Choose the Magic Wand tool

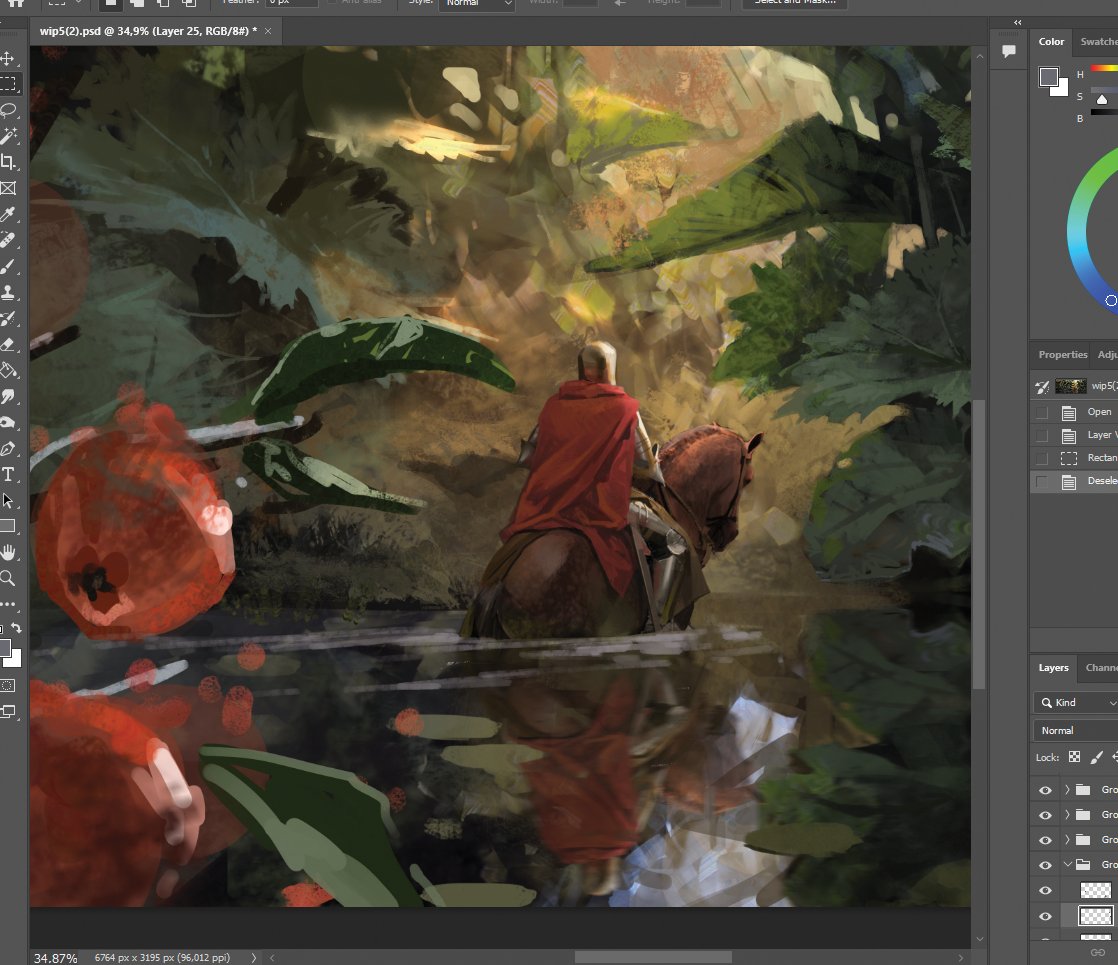point(8,136)
